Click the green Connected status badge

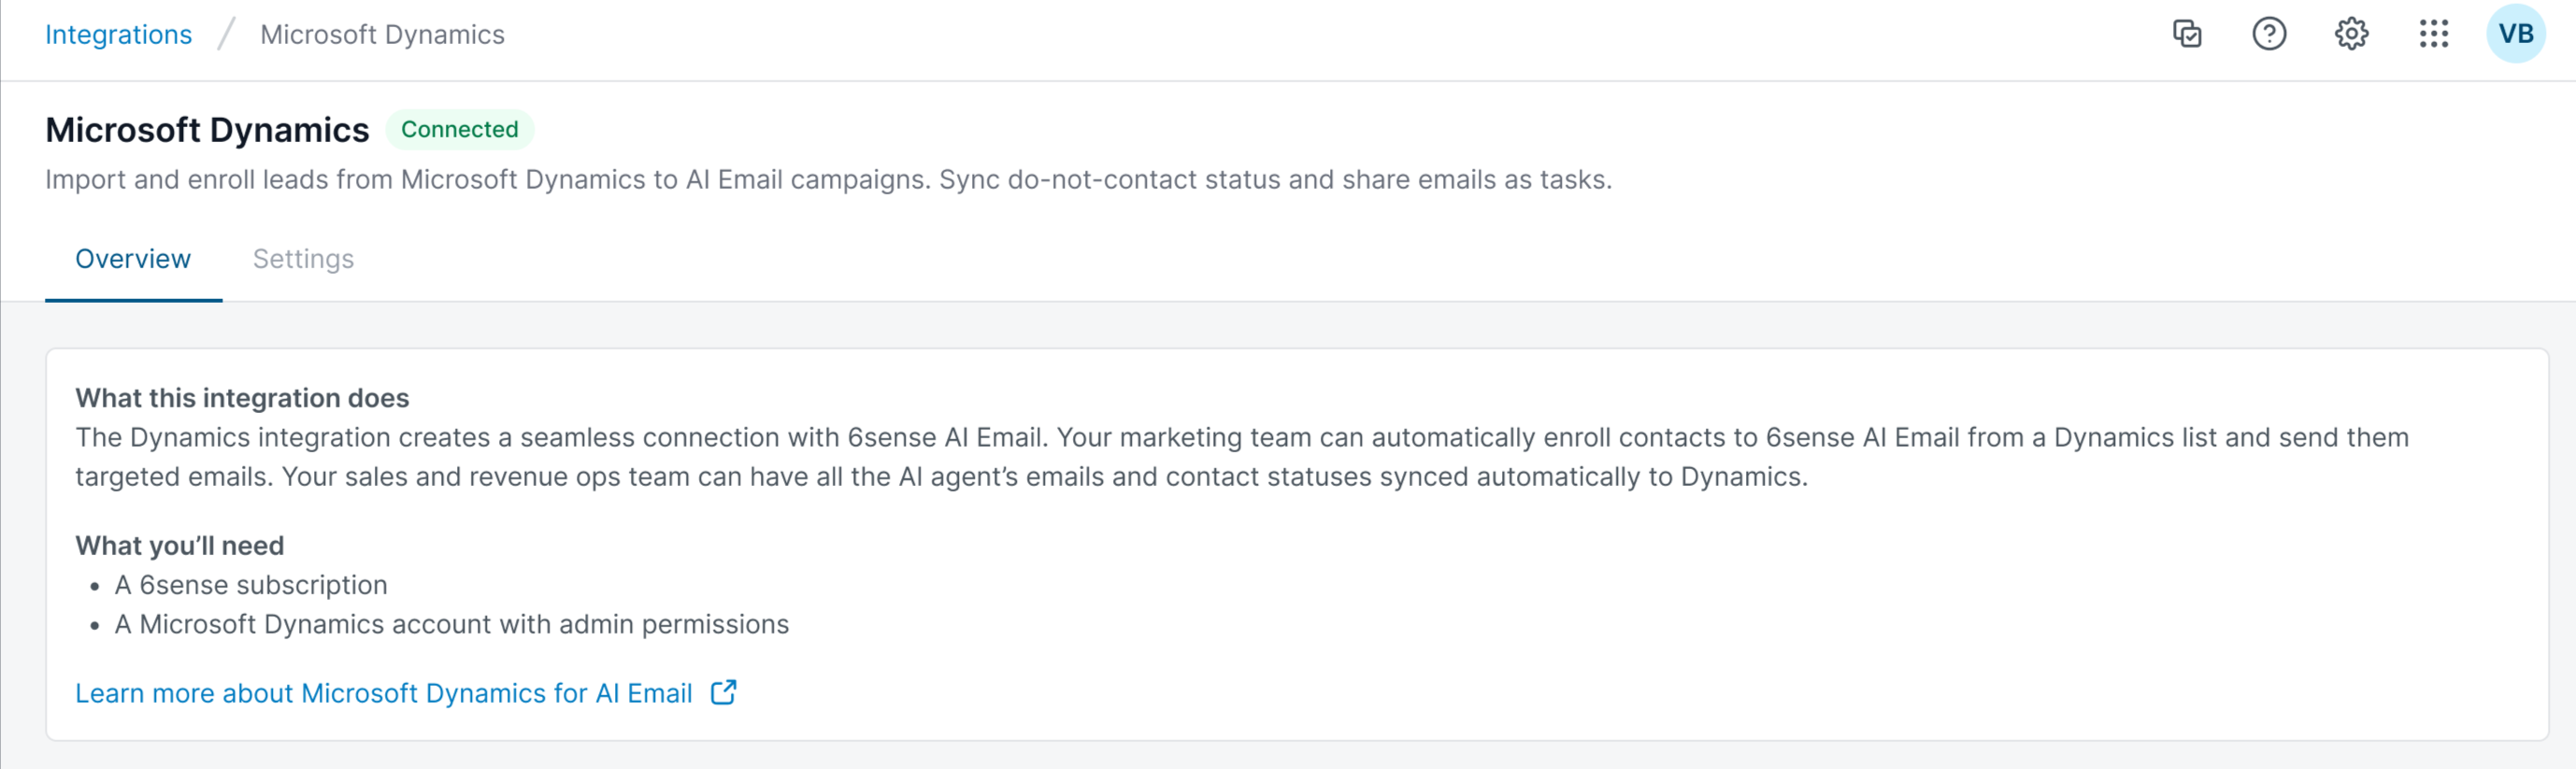[459, 129]
